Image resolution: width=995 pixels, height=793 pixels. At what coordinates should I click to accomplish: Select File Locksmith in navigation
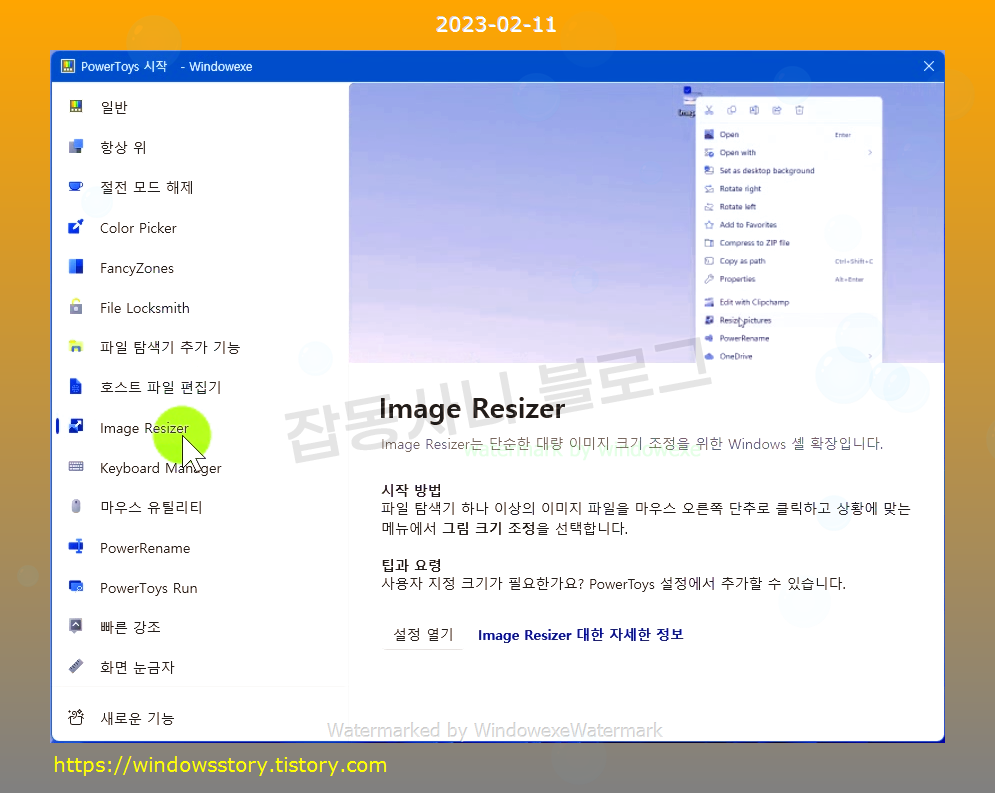click(x=145, y=308)
